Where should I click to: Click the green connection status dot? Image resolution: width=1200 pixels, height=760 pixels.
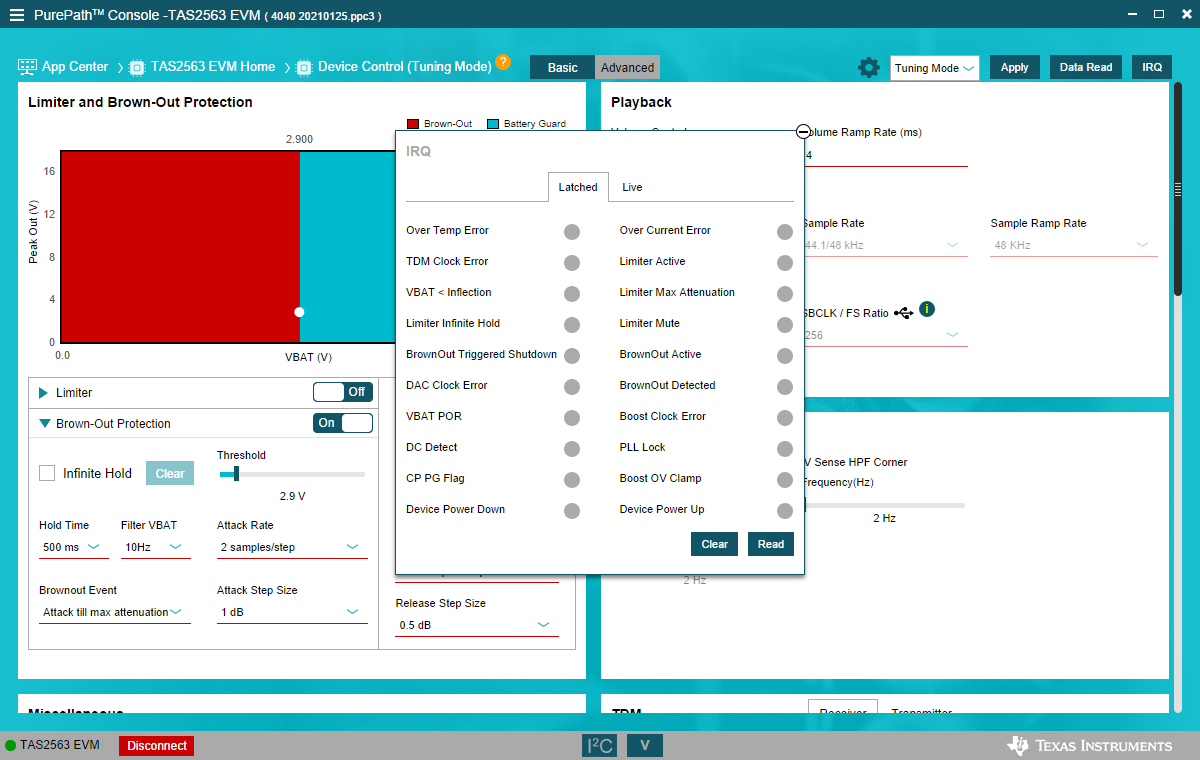(x=11, y=745)
